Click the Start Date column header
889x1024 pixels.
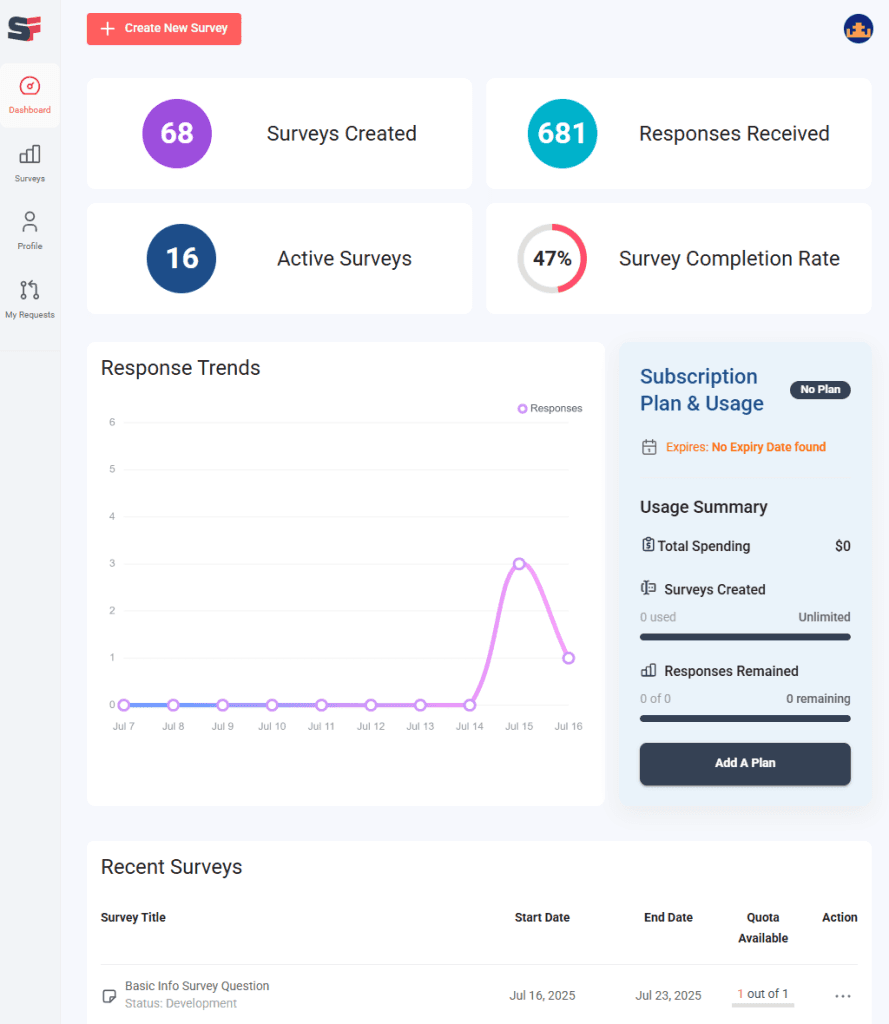542,918
